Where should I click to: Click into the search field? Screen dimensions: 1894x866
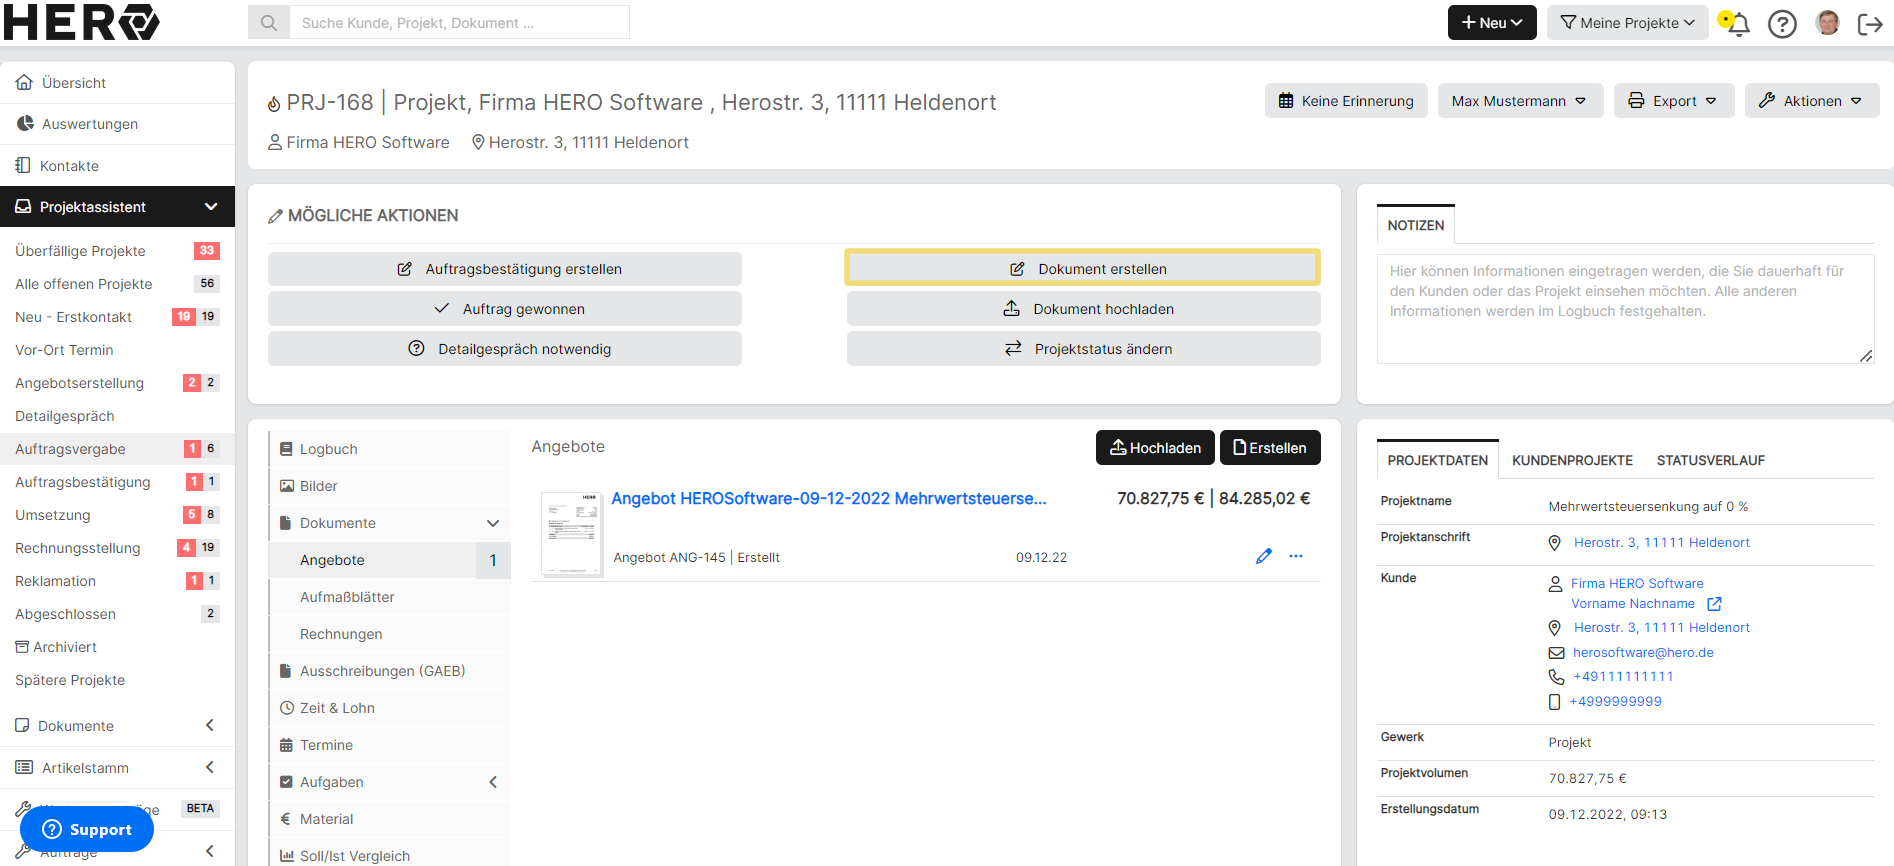pos(459,22)
